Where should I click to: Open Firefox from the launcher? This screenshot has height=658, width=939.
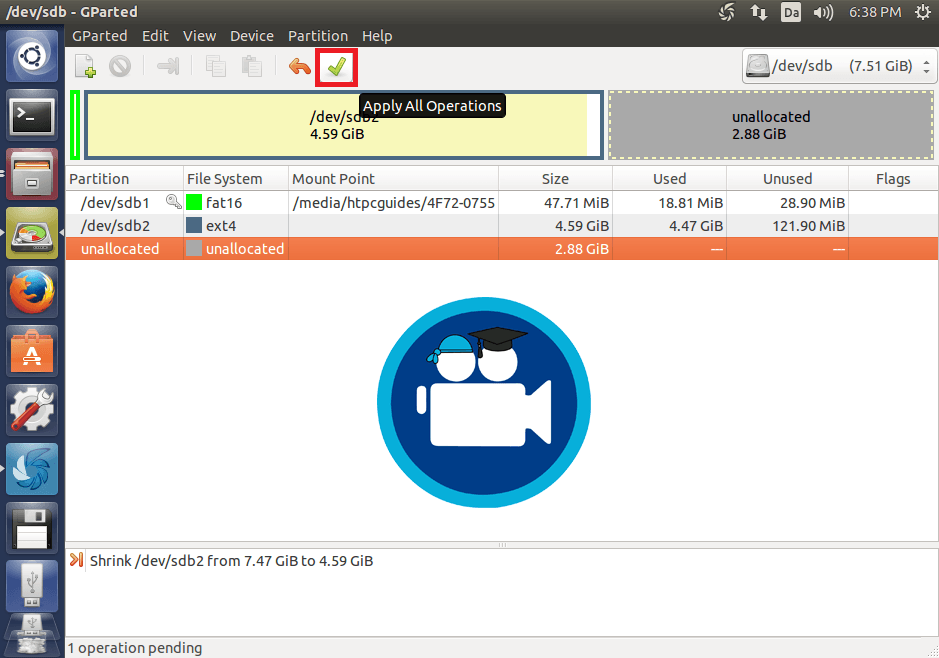[32, 293]
